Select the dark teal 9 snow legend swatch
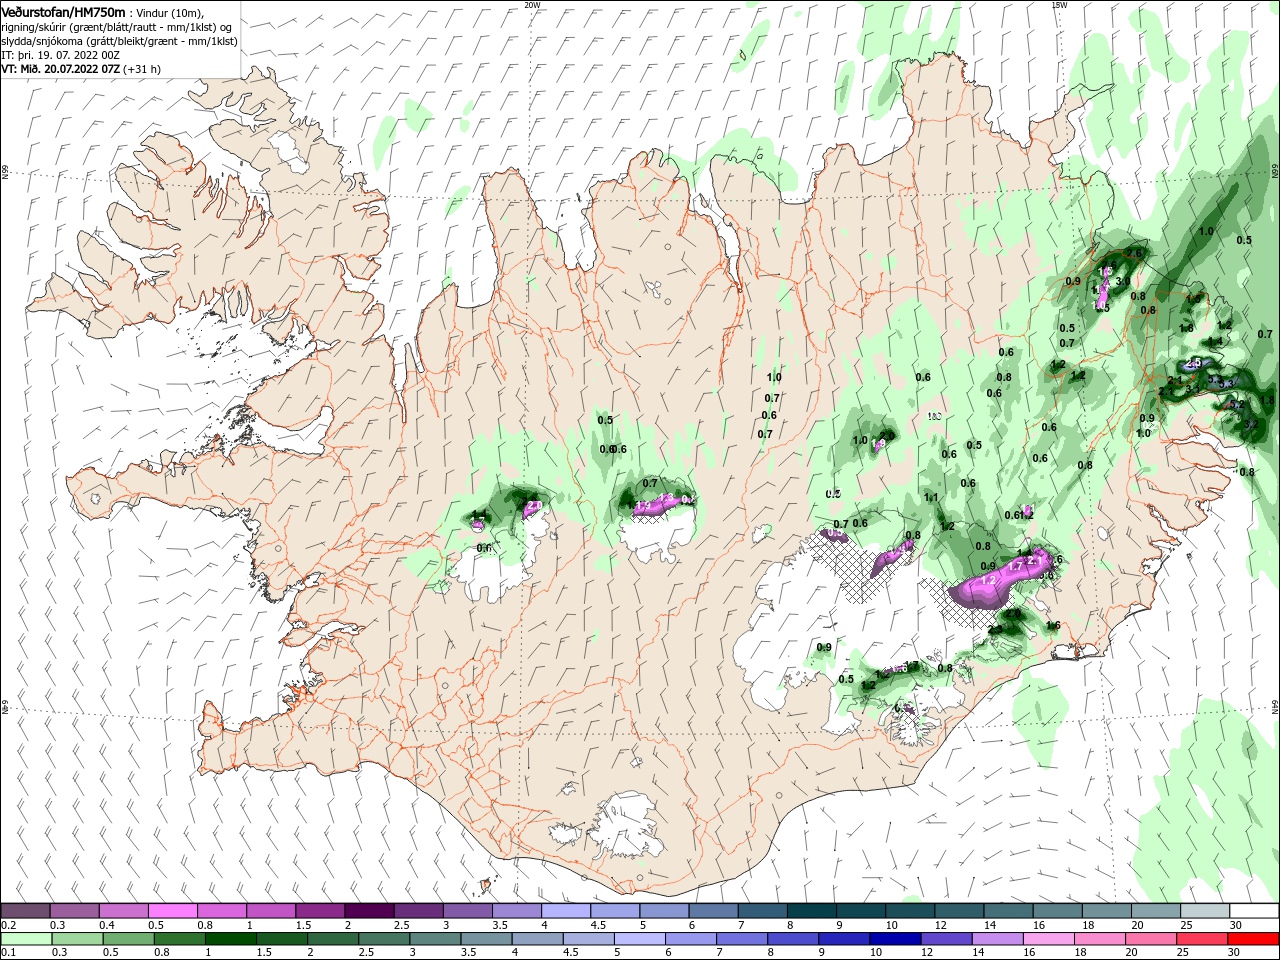Image resolution: width=1280 pixels, height=960 pixels. click(860, 911)
